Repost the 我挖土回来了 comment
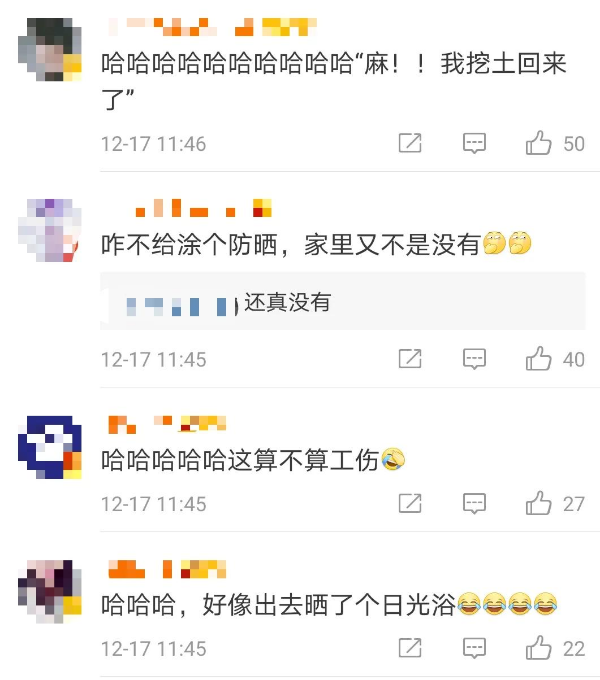The image size is (600, 680). (x=410, y=143)
